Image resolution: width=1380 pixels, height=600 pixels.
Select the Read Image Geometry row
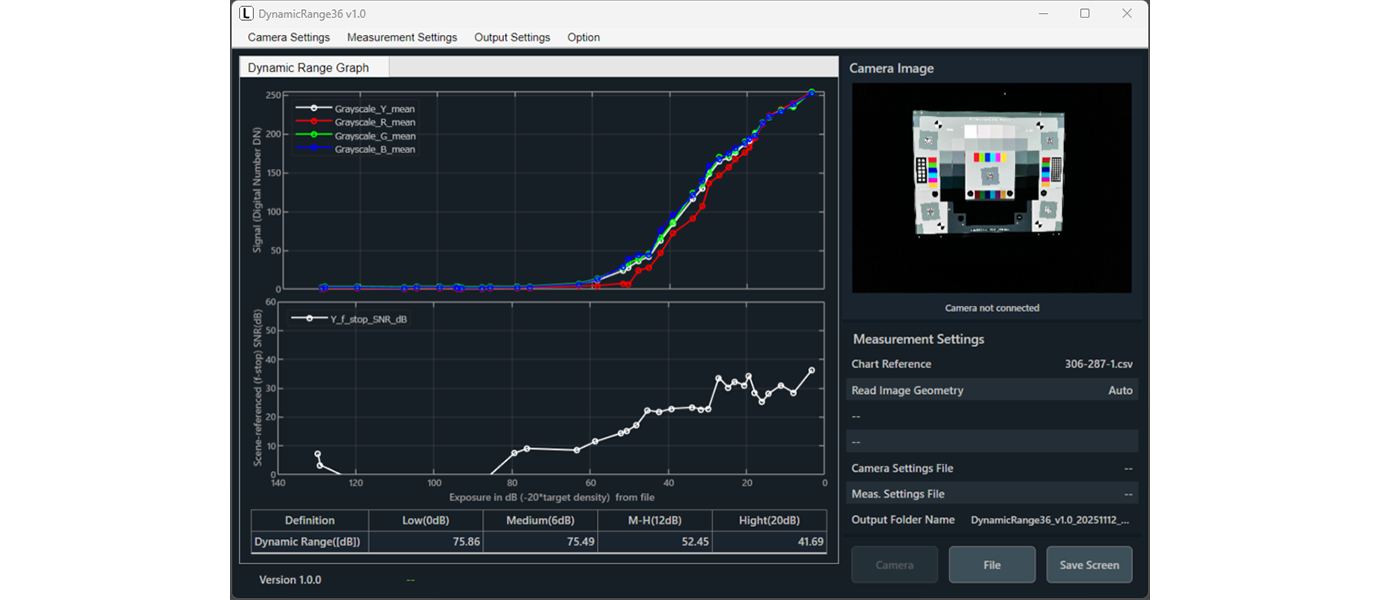991,390
